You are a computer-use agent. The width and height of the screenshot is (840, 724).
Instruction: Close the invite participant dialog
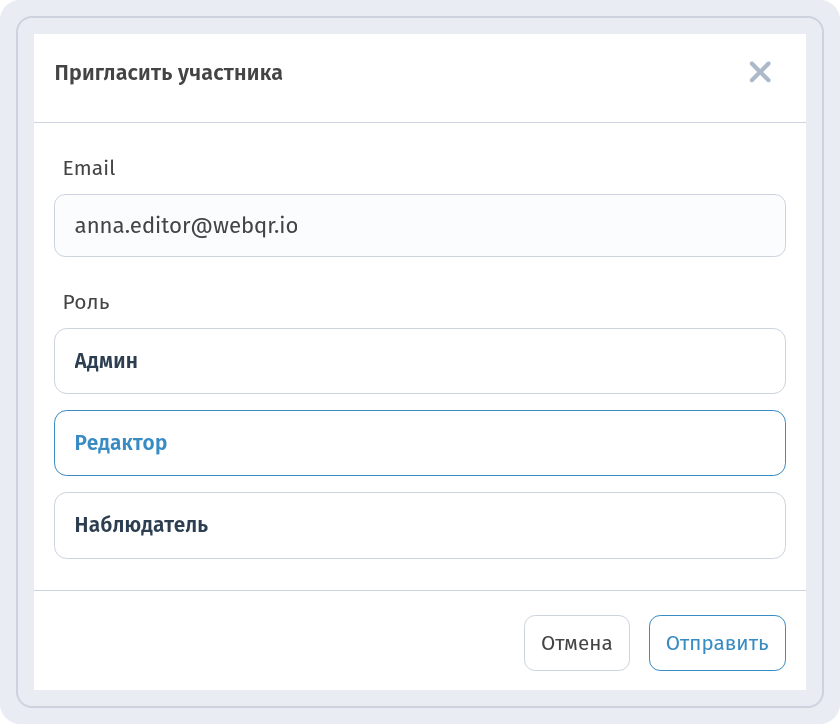(x=760, y=72)
